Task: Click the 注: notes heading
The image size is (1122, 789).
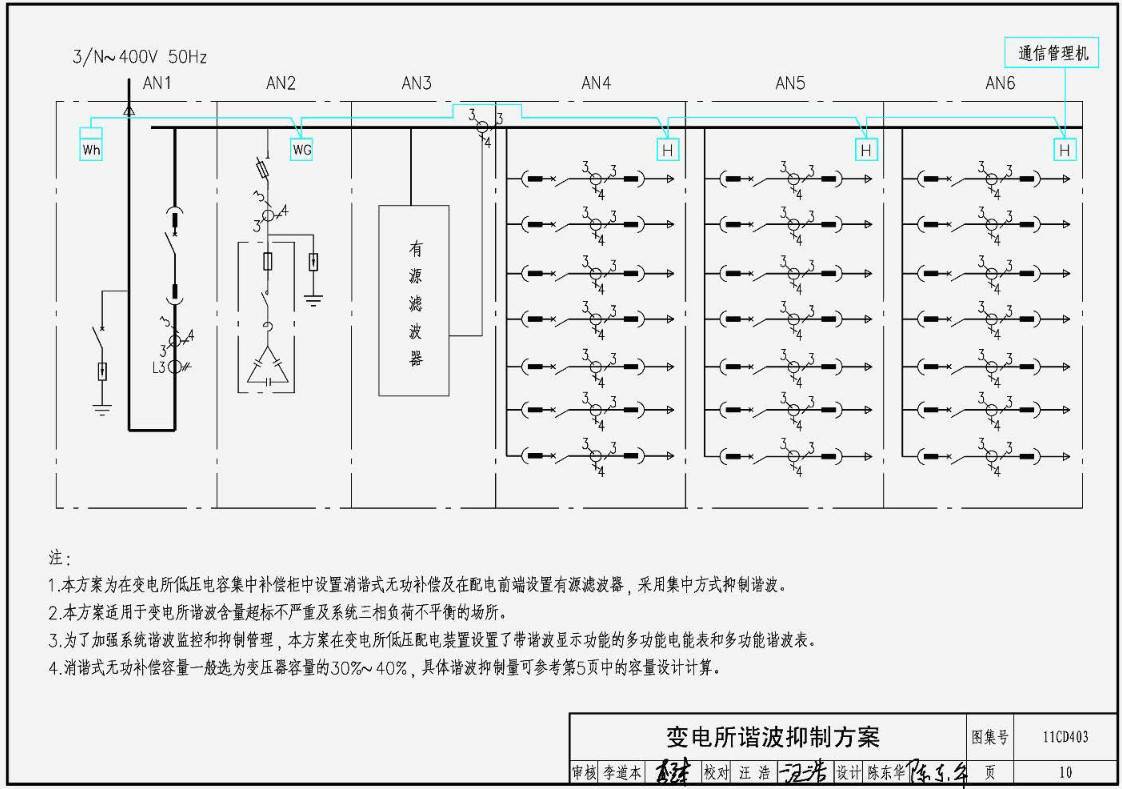Action: (x=60, y=557)
